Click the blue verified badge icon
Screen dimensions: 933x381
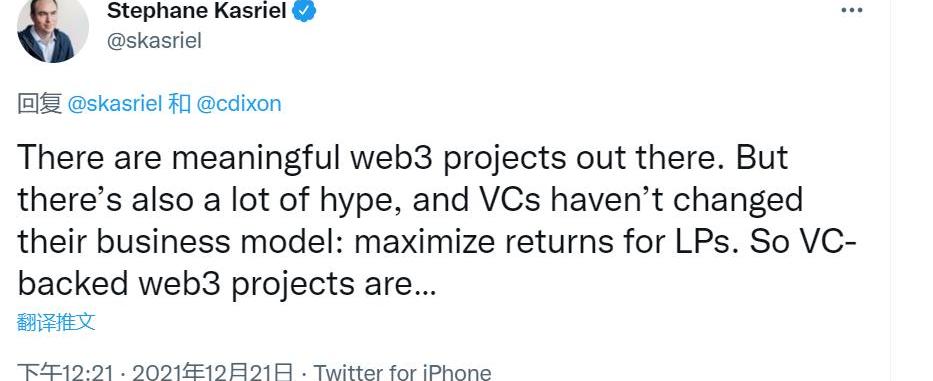[305, 11]
